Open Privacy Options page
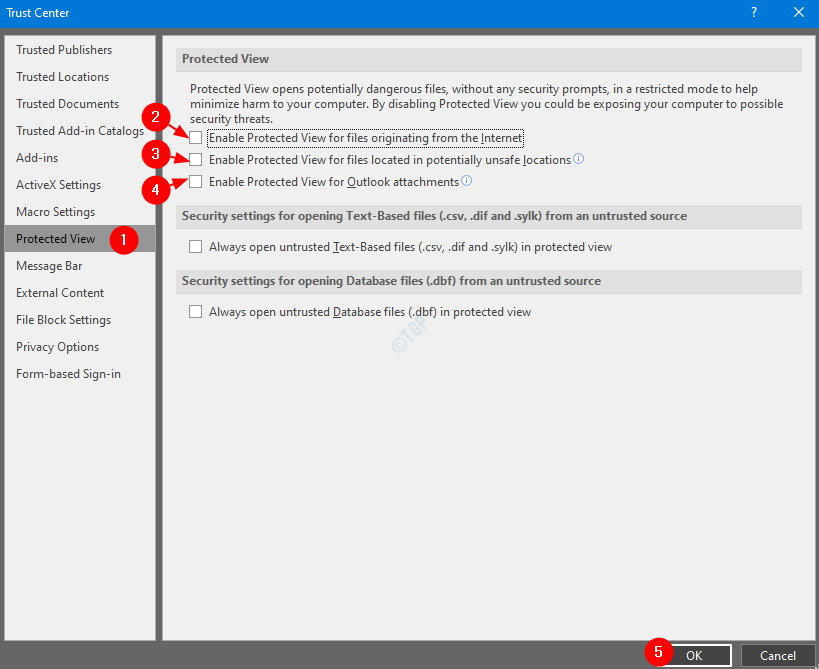 57,347
